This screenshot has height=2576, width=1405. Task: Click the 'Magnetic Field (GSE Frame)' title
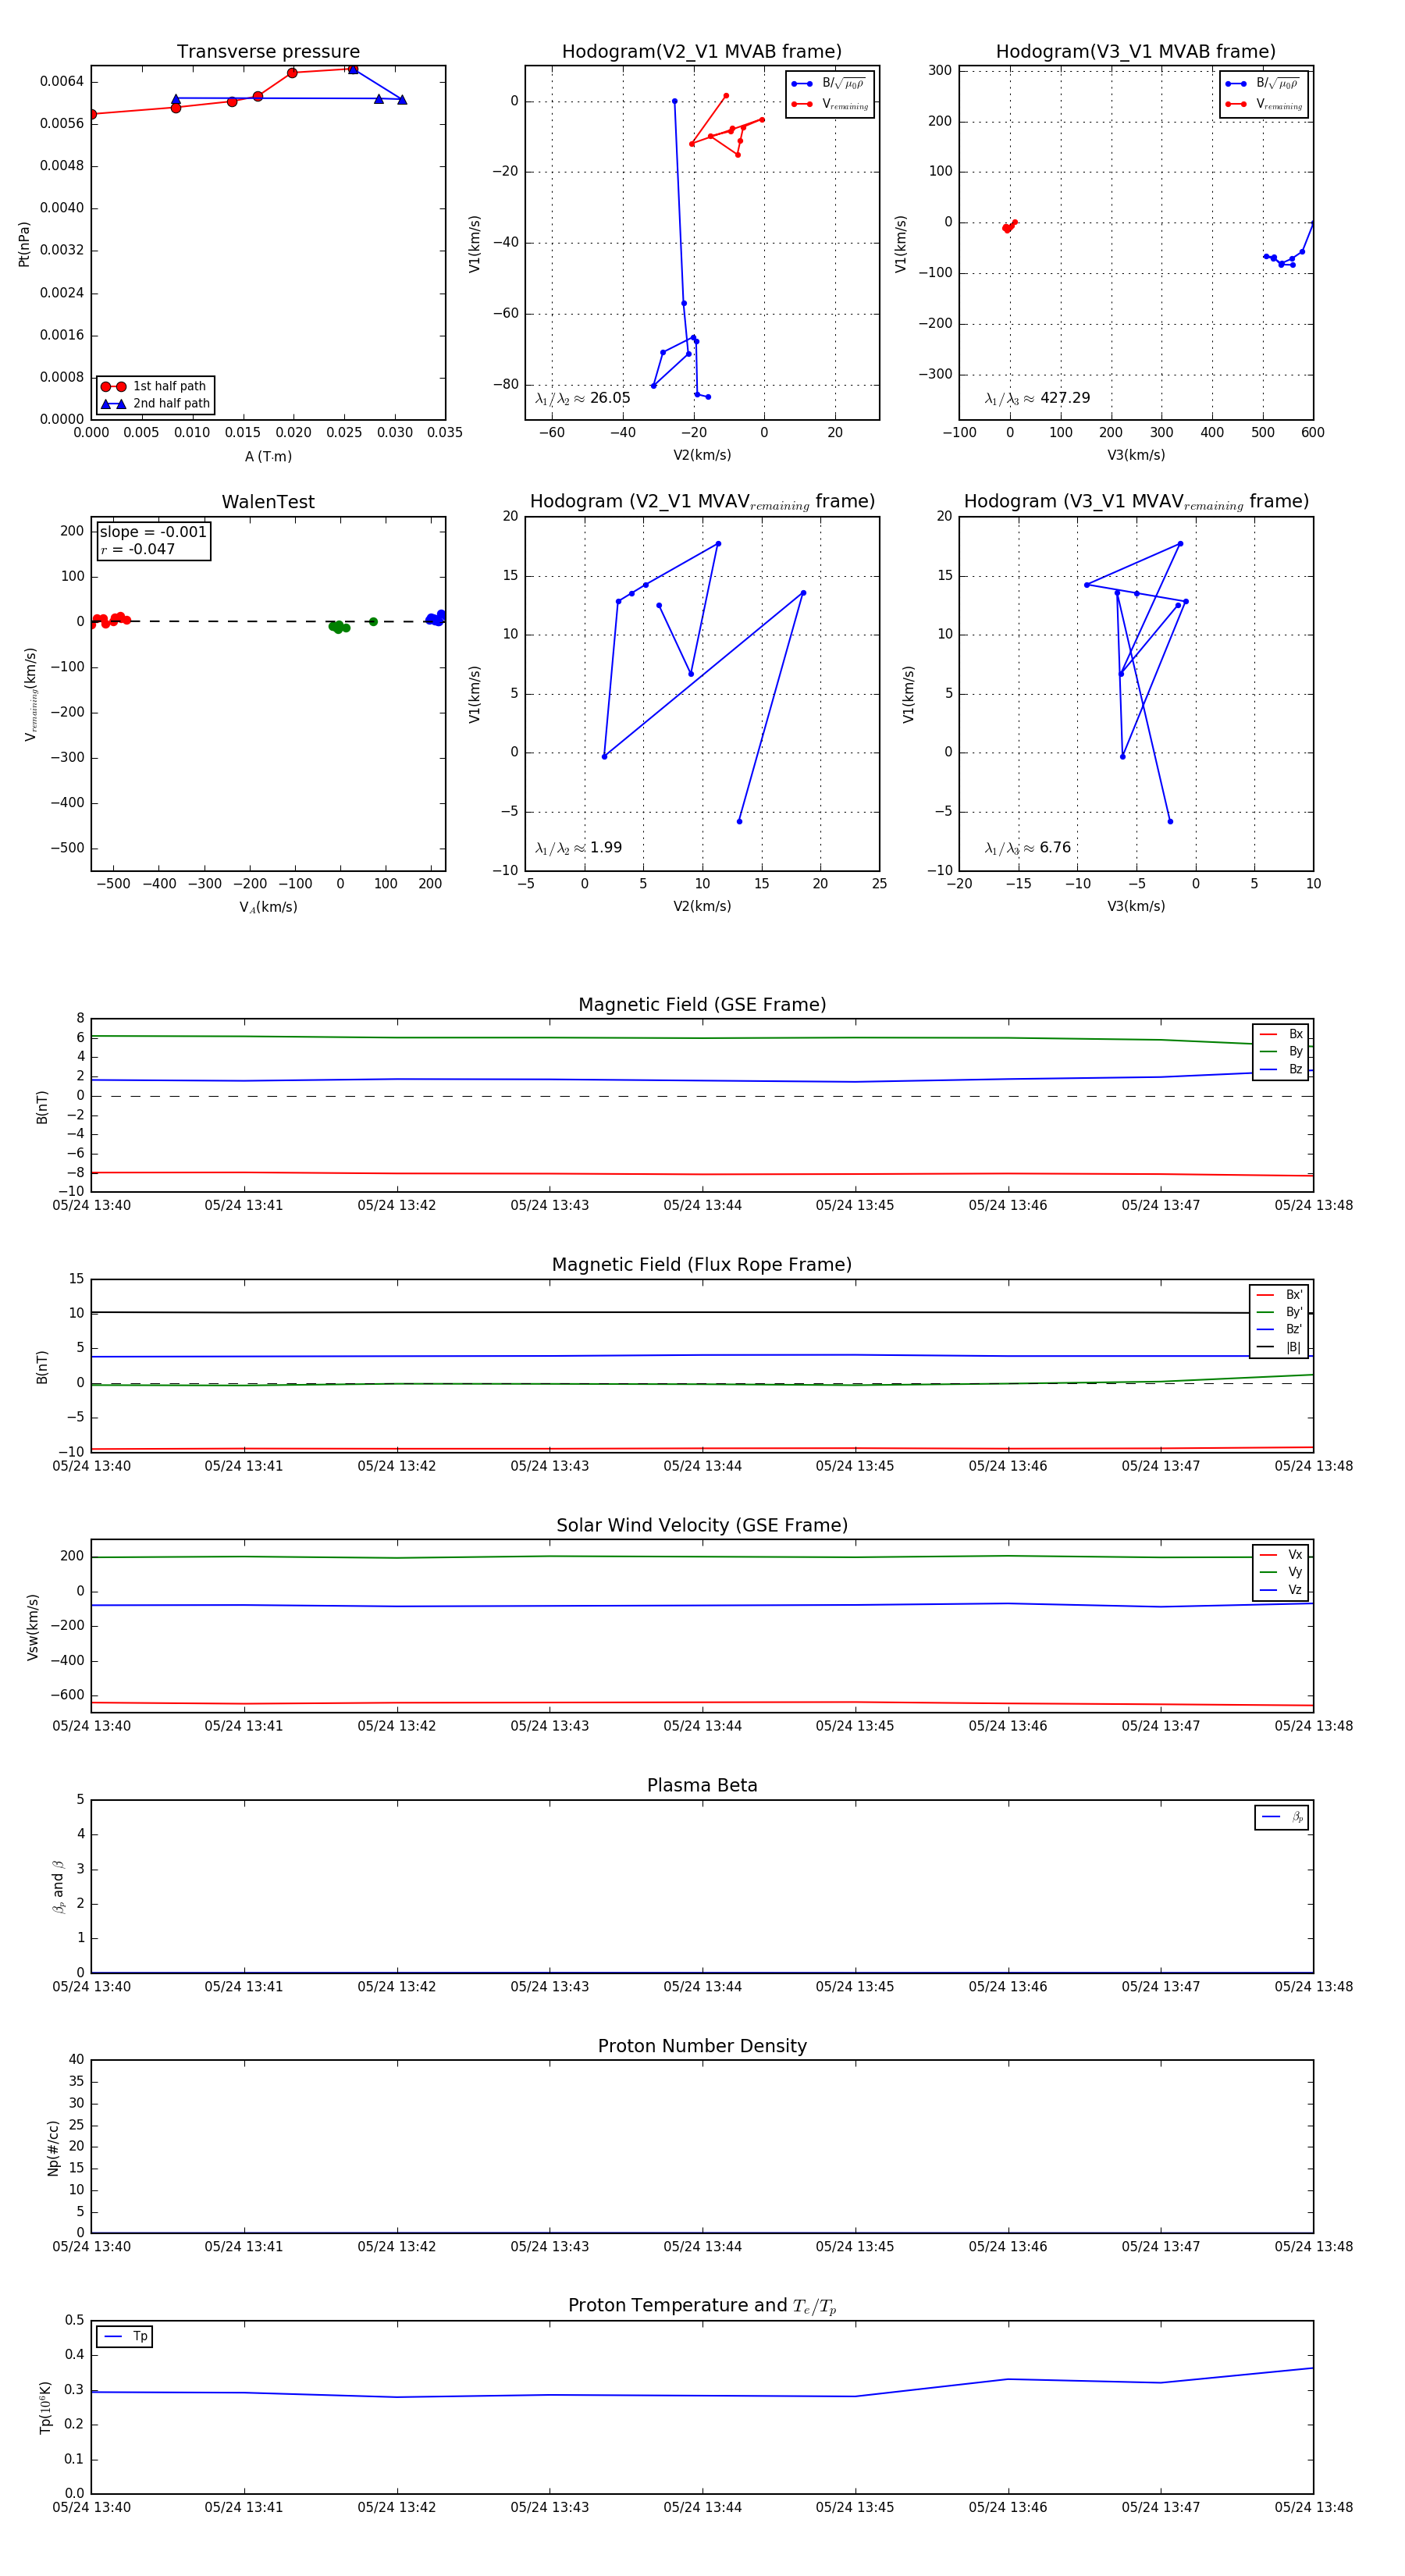702,1005
